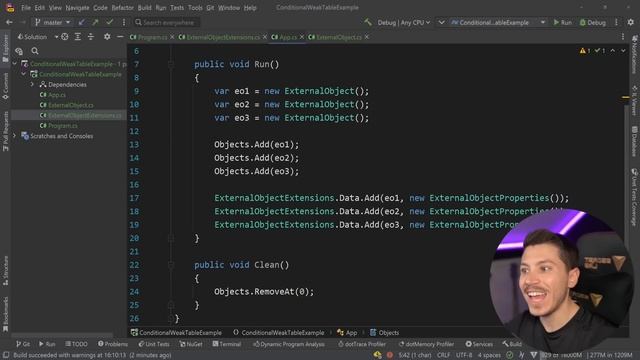Open the Conditional...ableExample run configuration dropdown
This screenshot has width=640, height=360.
tap(498, 22)
